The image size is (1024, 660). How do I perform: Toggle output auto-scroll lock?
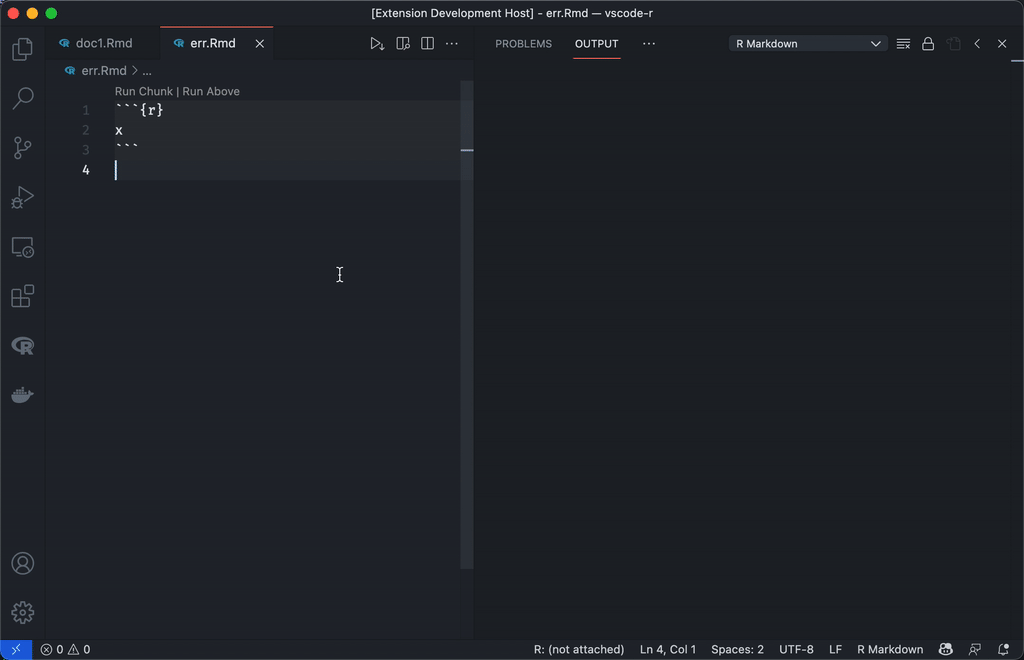pyautogui.click(x=928, y=44)
